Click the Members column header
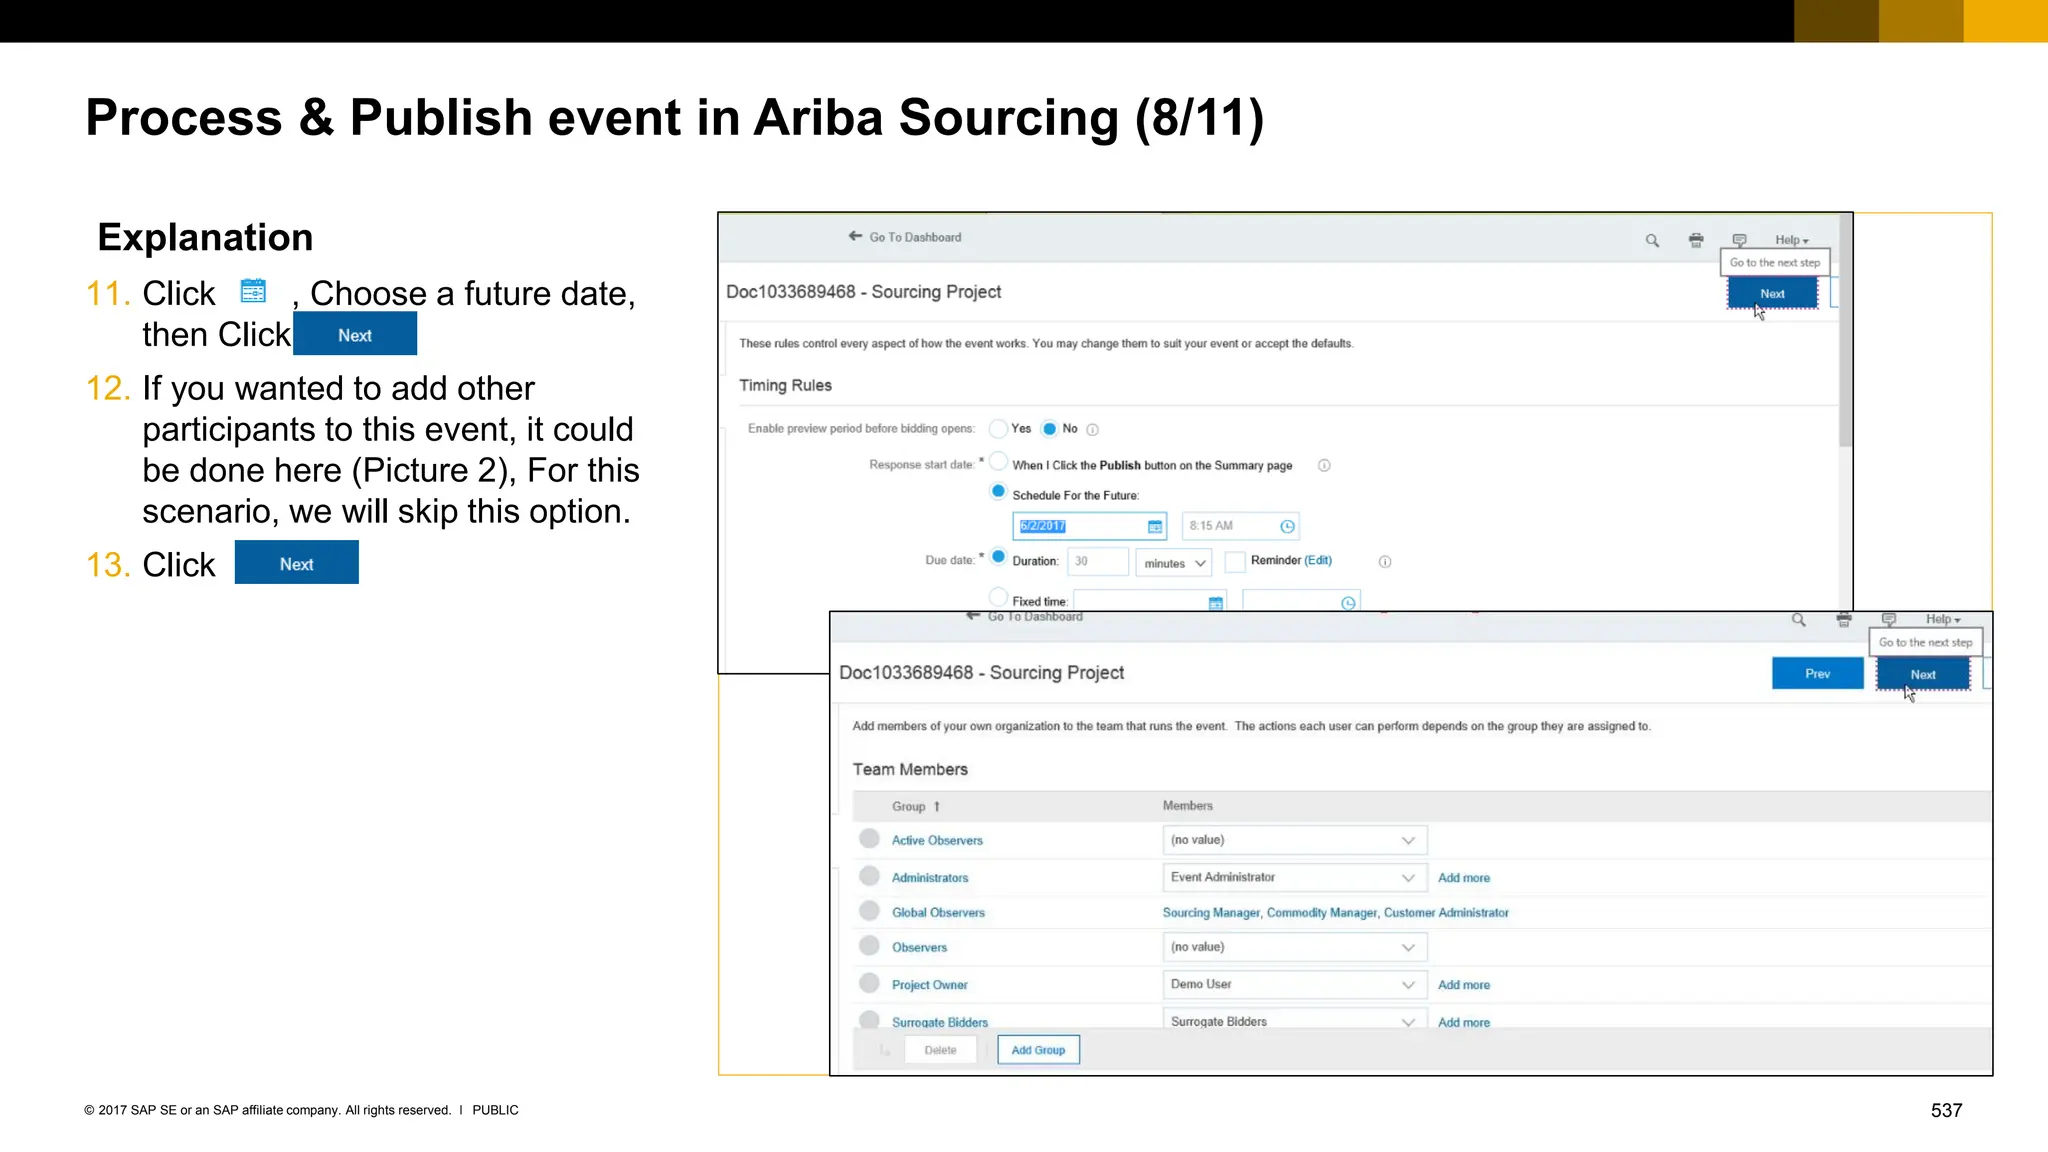The width and height of the screenshot is (2048, 1152). 1188,806
